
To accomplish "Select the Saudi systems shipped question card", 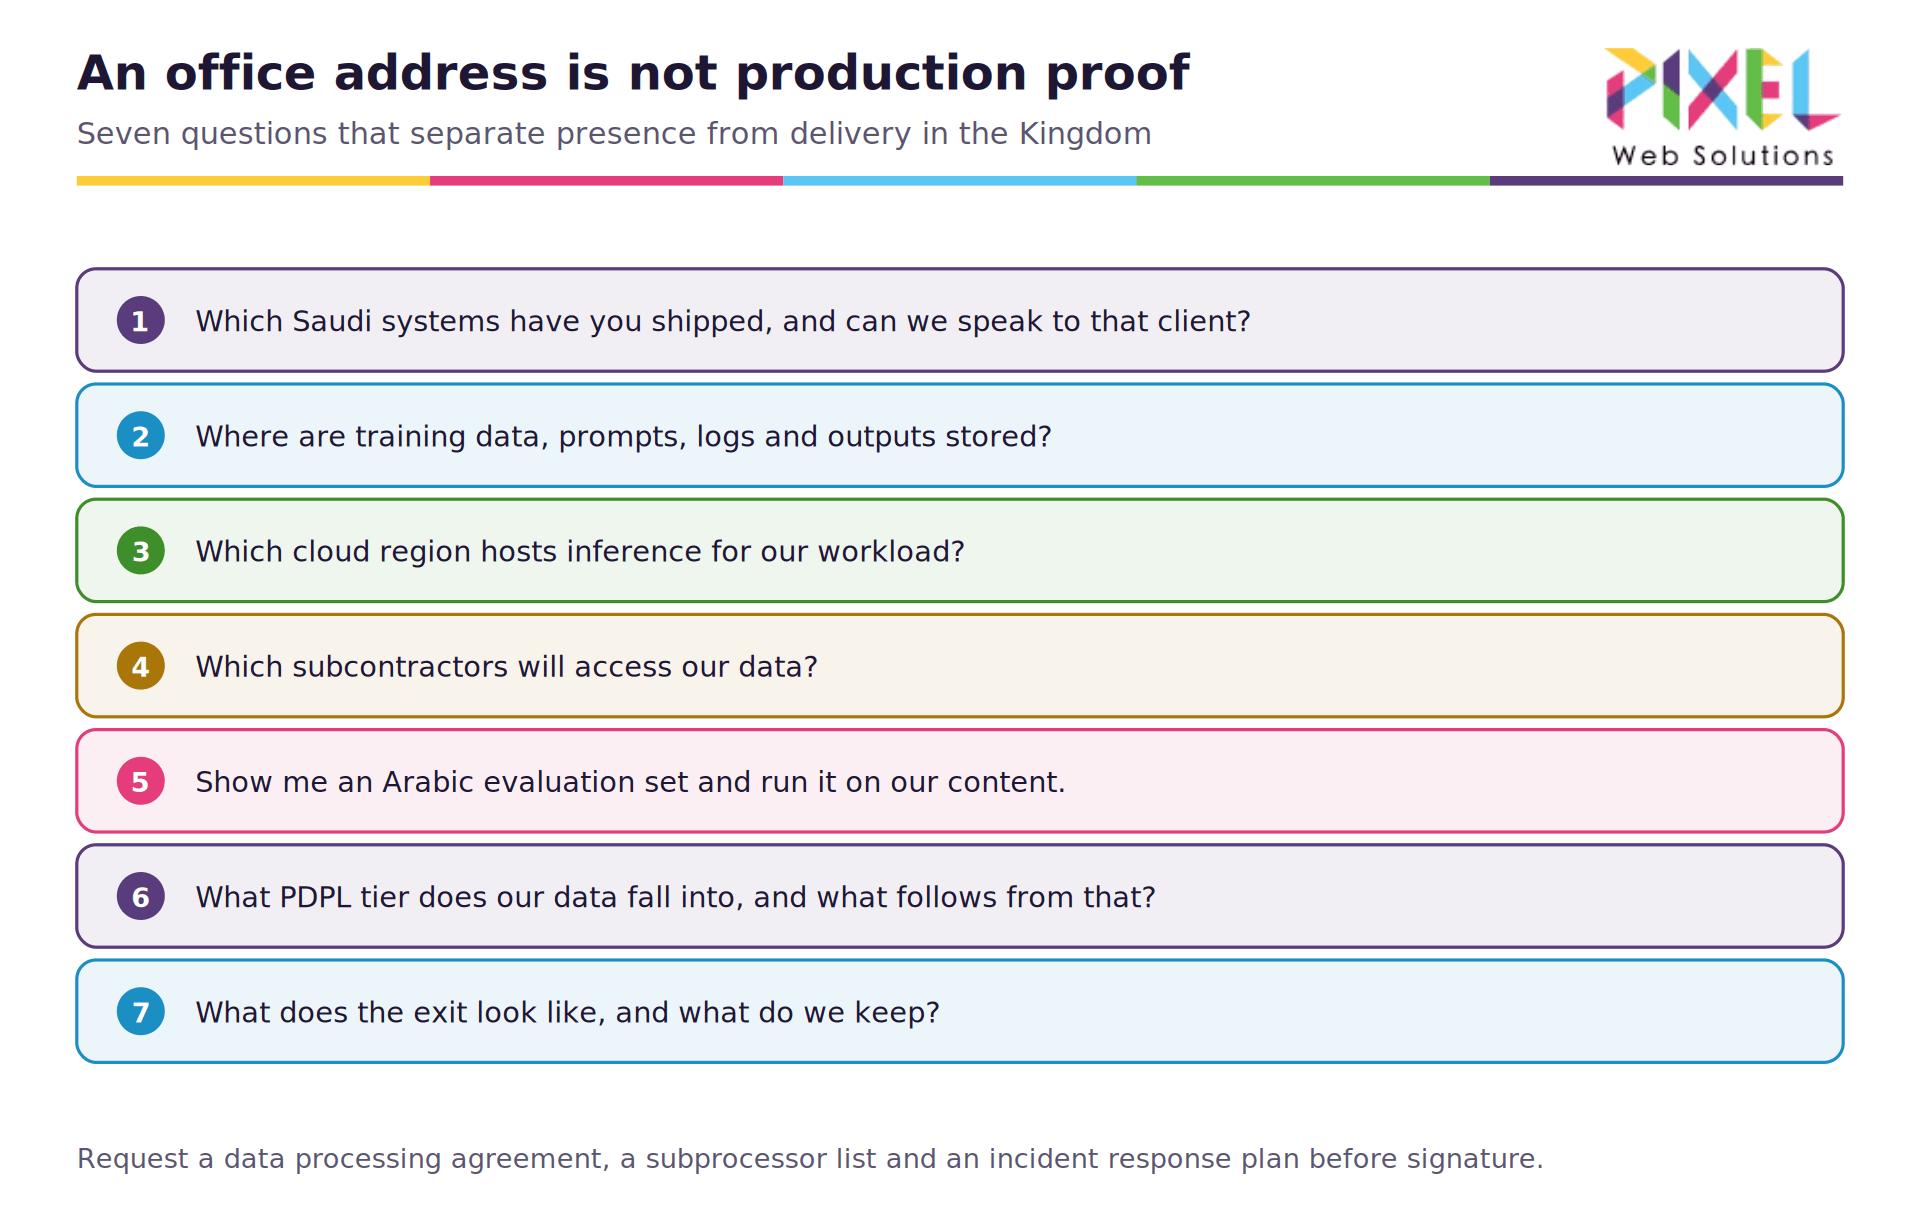I will 960,320.
